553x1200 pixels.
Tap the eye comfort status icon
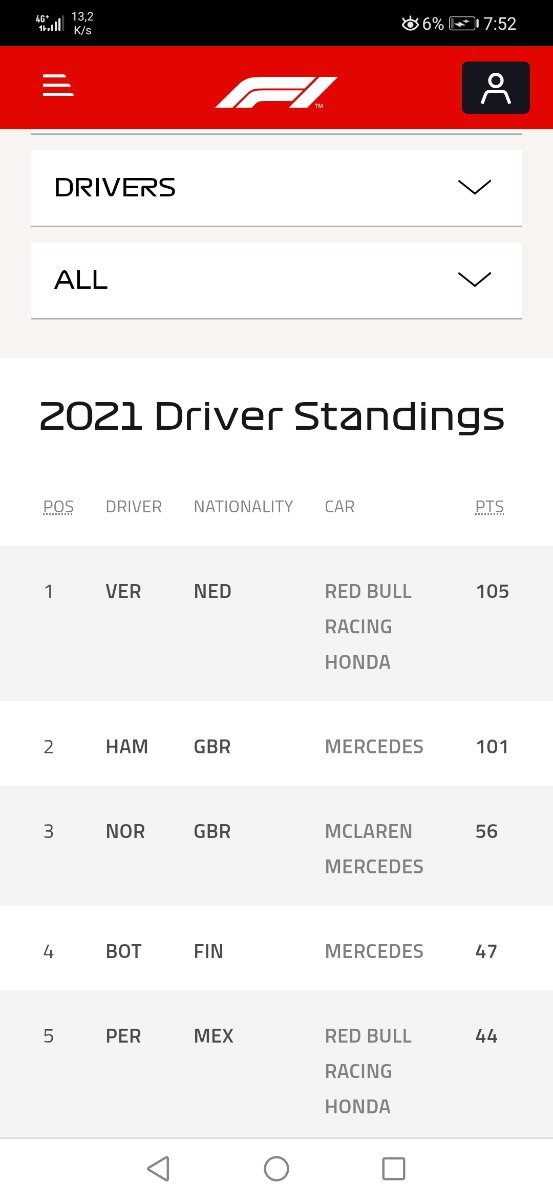[409, 23]
